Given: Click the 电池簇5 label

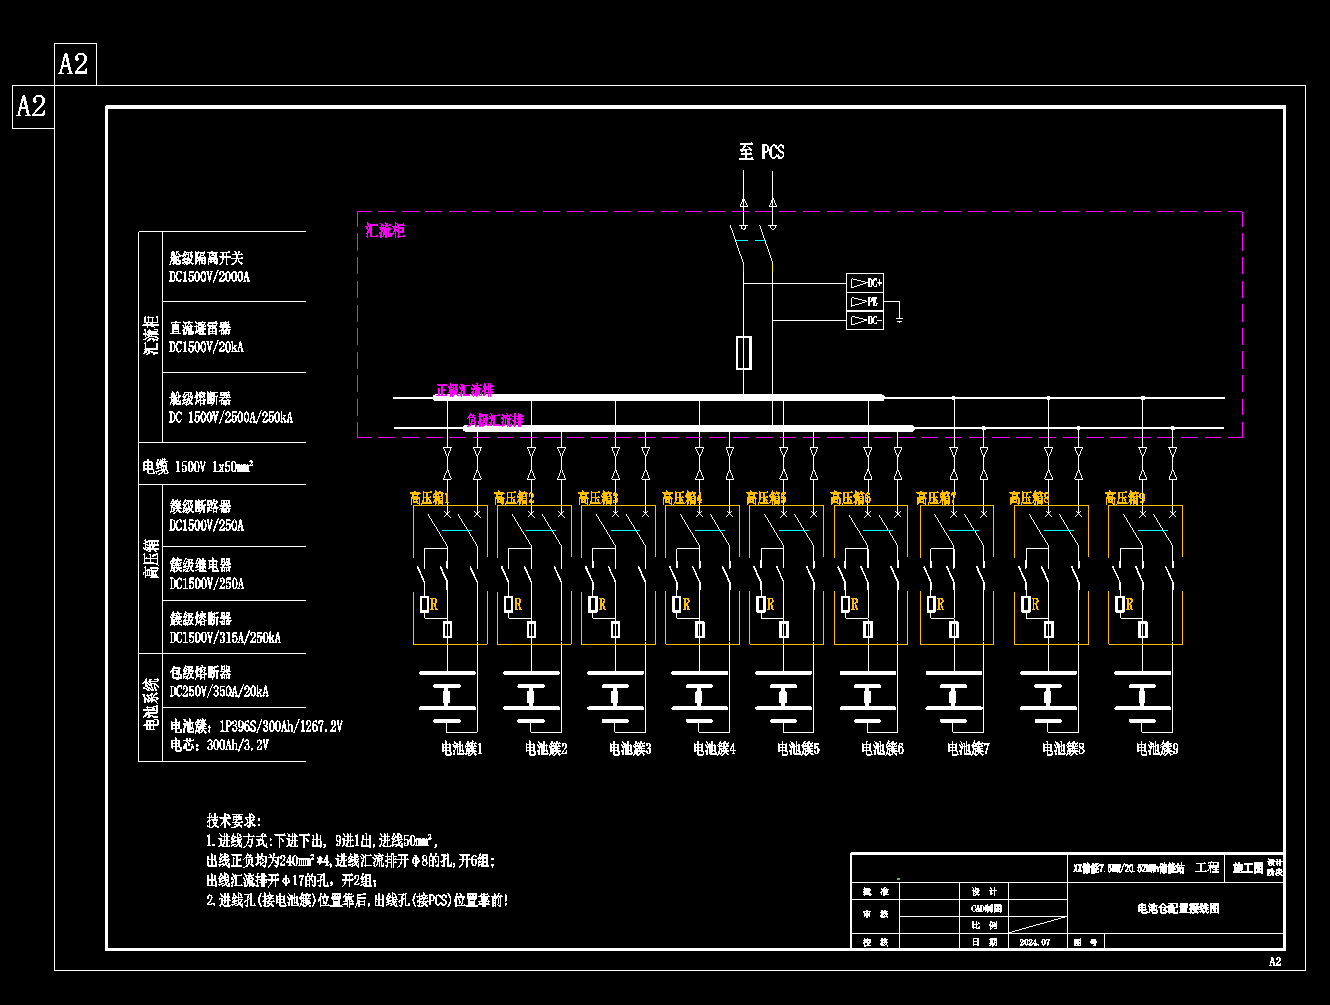Looking at the screenshot, I should click(798, 748).
